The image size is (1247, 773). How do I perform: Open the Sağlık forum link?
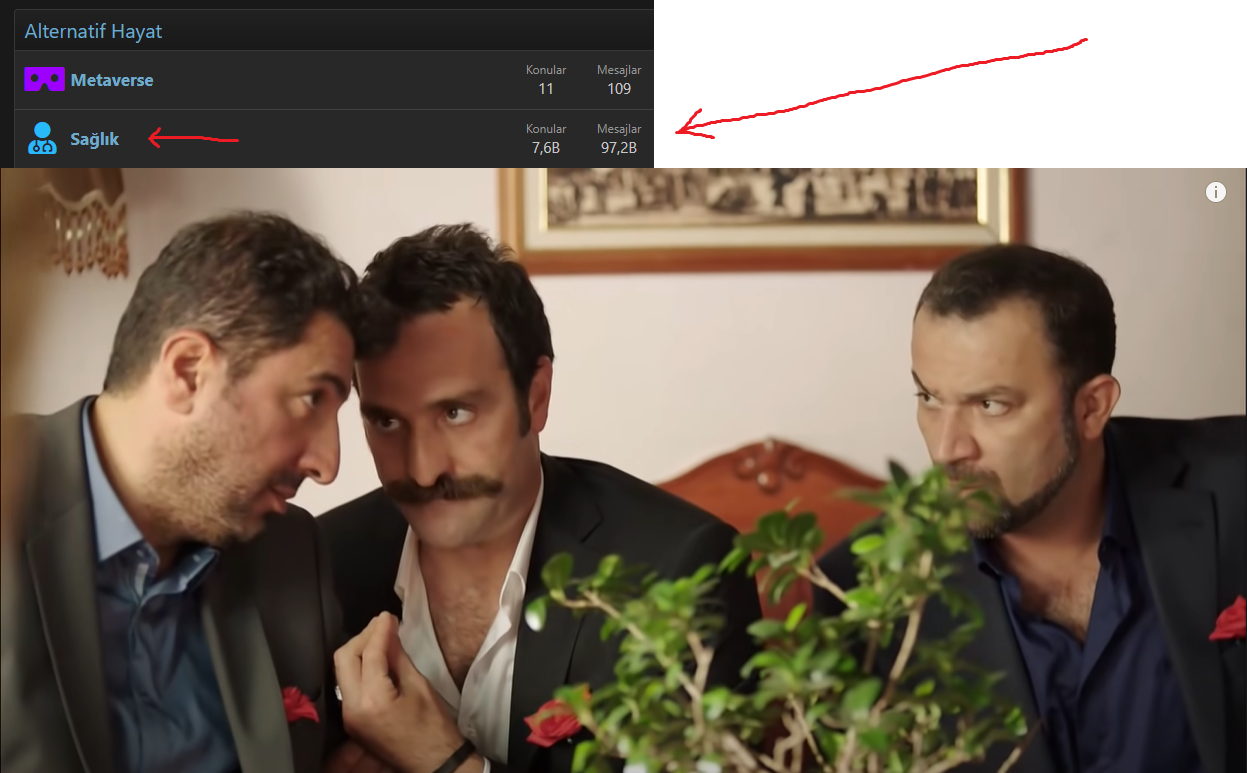[94, 139]
